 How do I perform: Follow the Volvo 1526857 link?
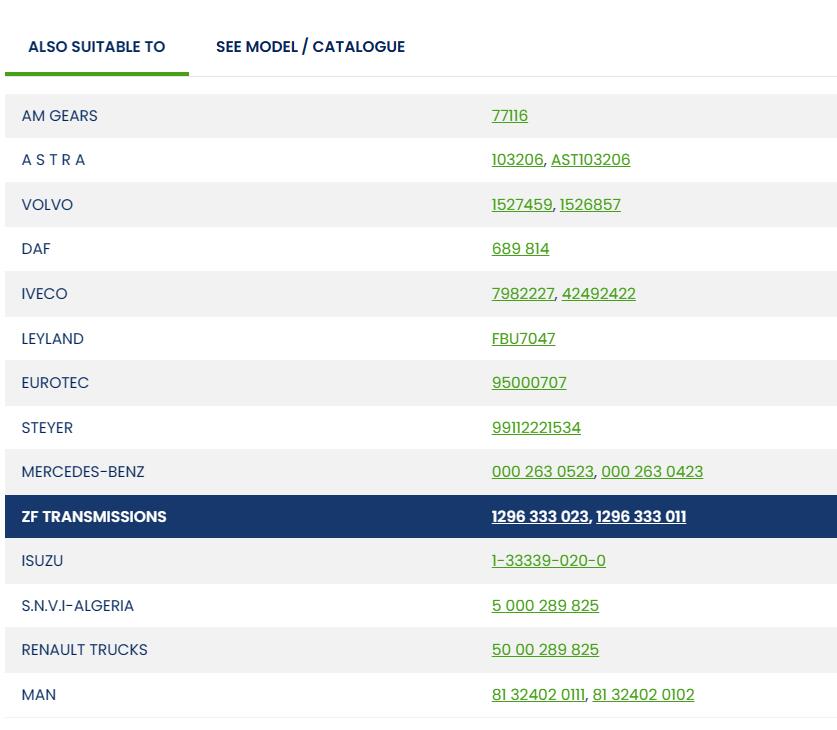click(590, 205)
